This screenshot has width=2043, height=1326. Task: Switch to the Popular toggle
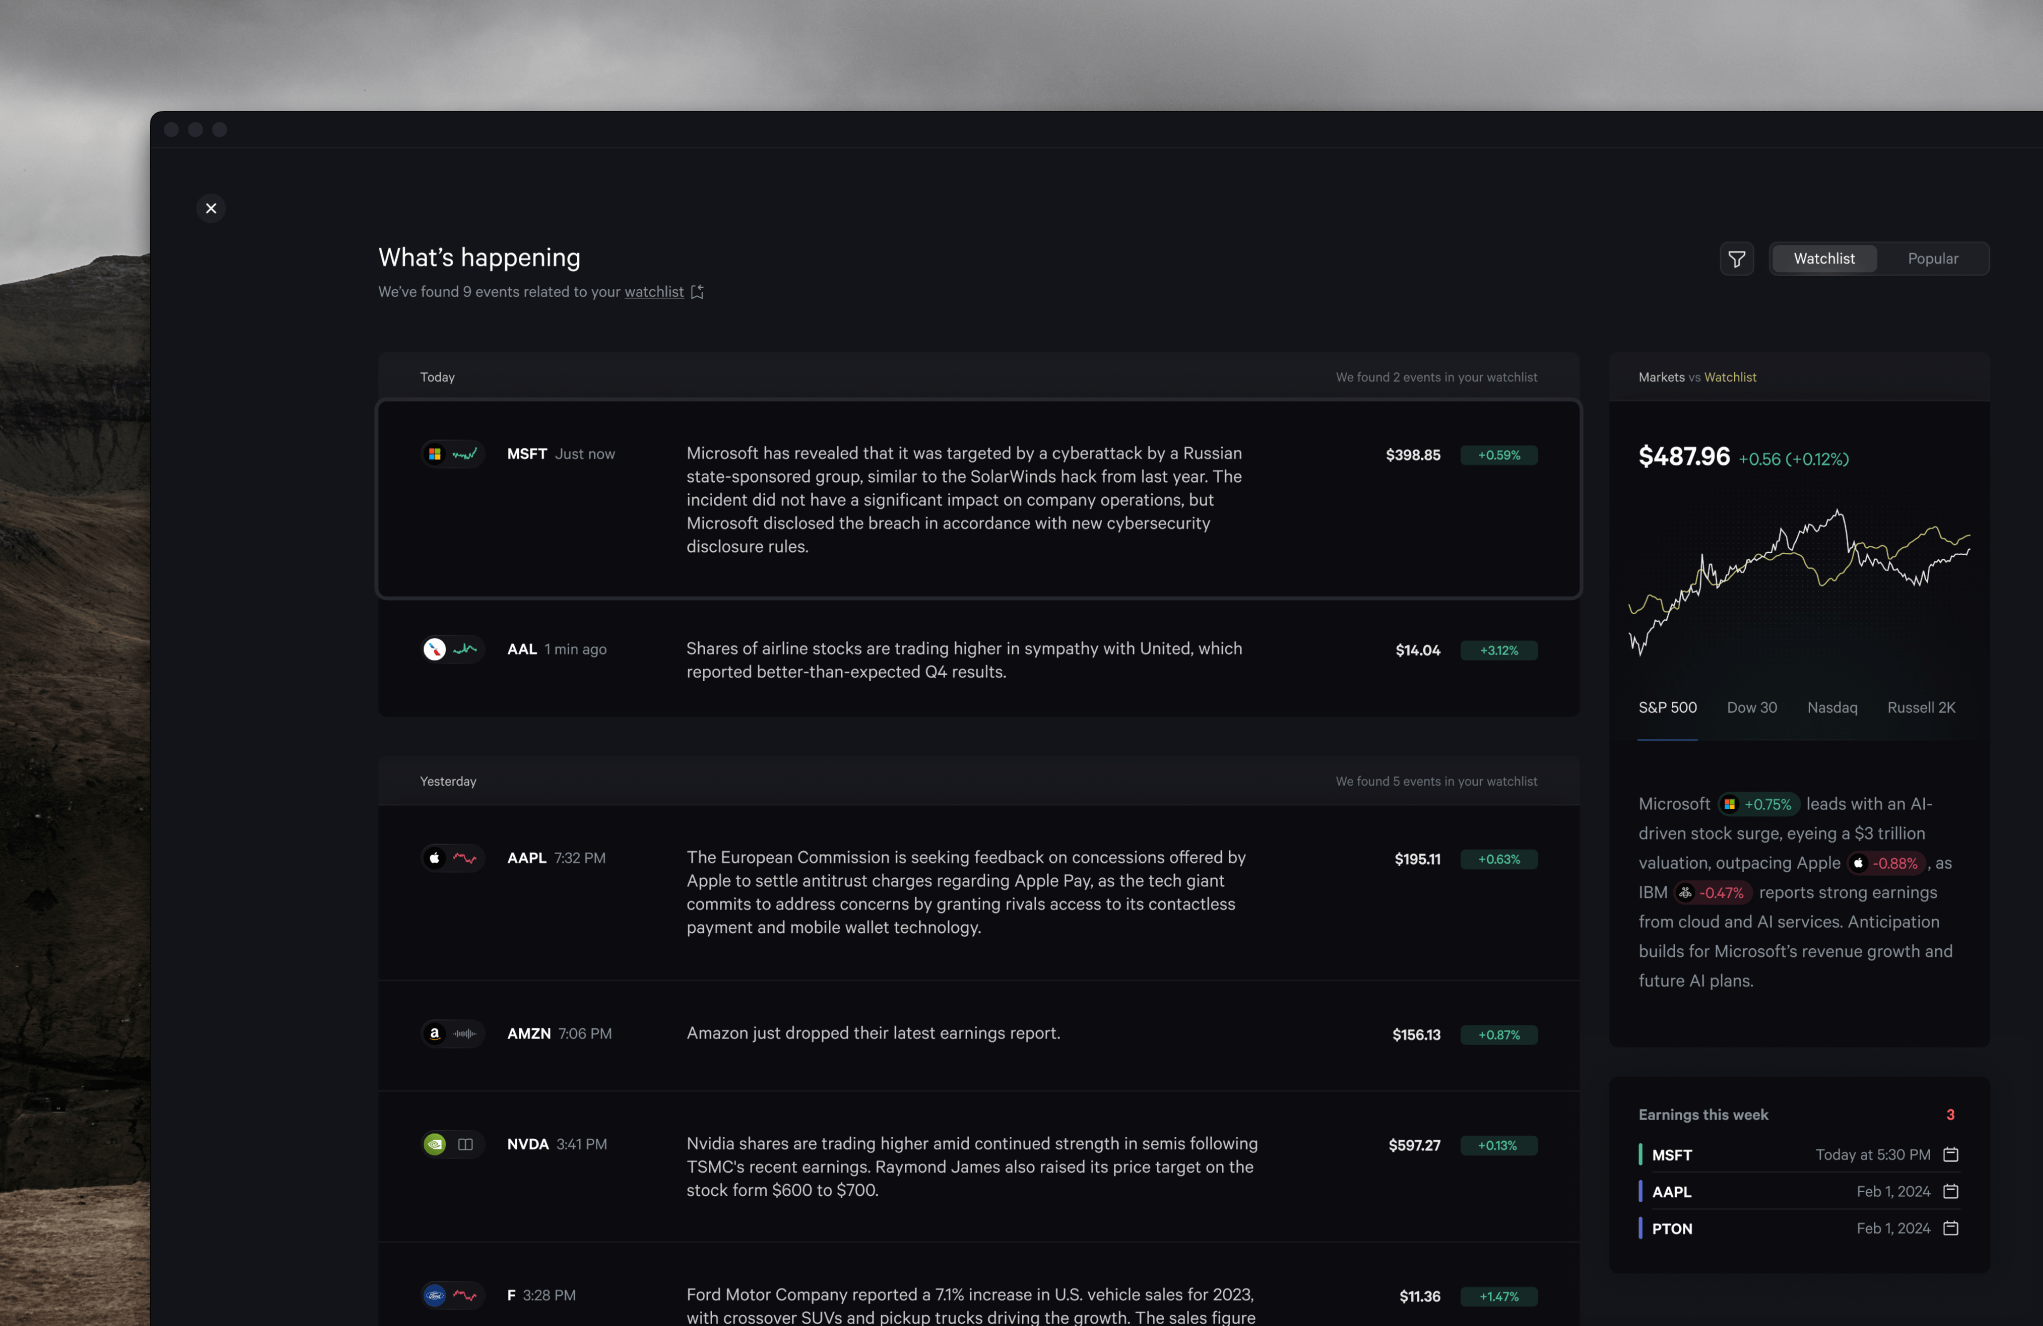1932,259
